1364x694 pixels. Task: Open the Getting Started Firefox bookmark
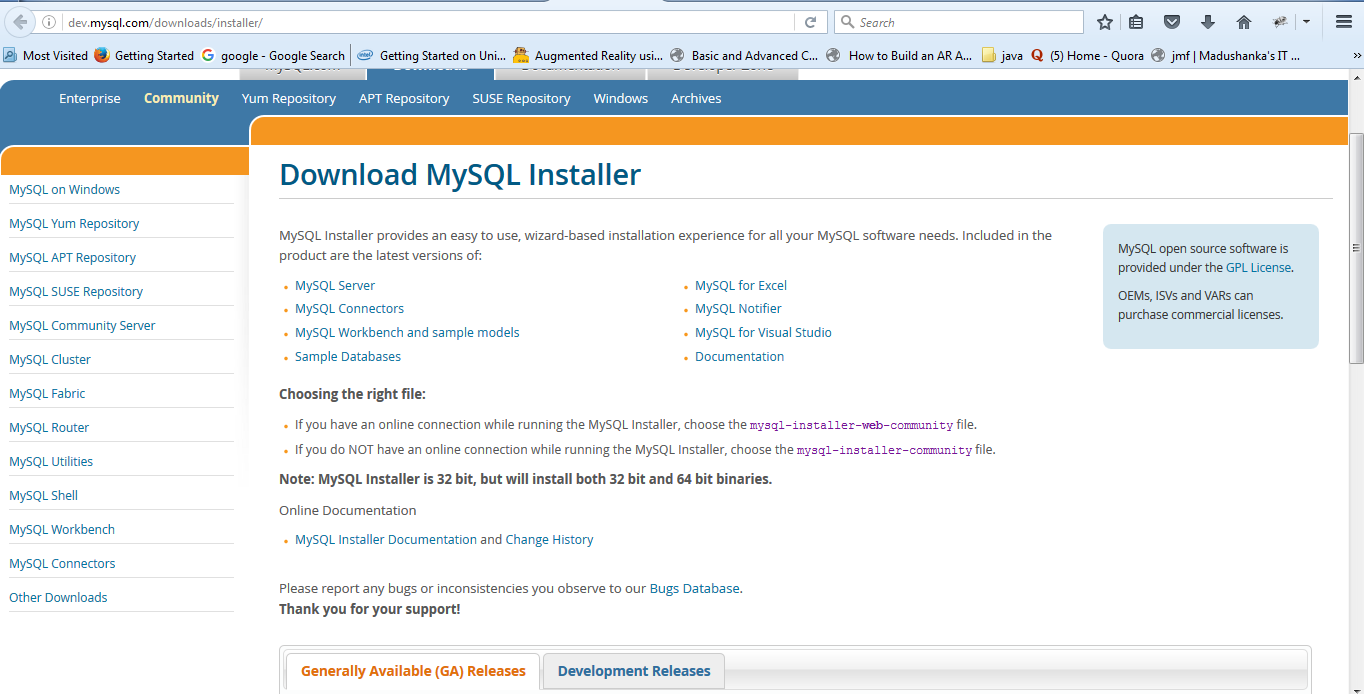pos(144,56)
